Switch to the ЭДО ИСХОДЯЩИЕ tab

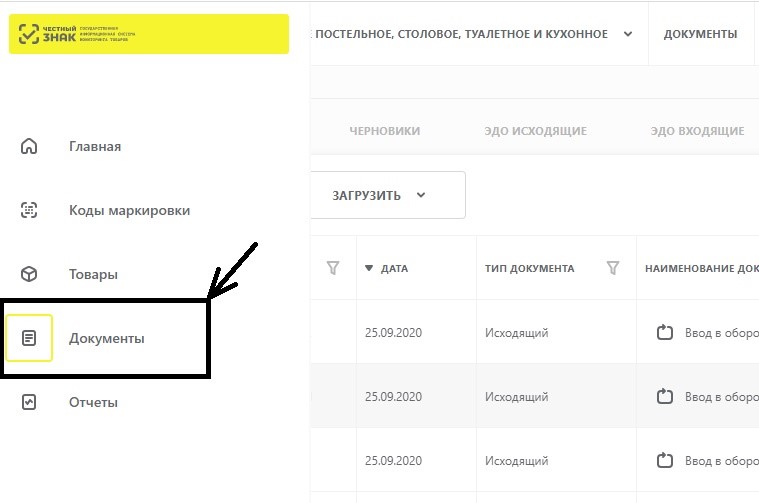tap(535, 131)
